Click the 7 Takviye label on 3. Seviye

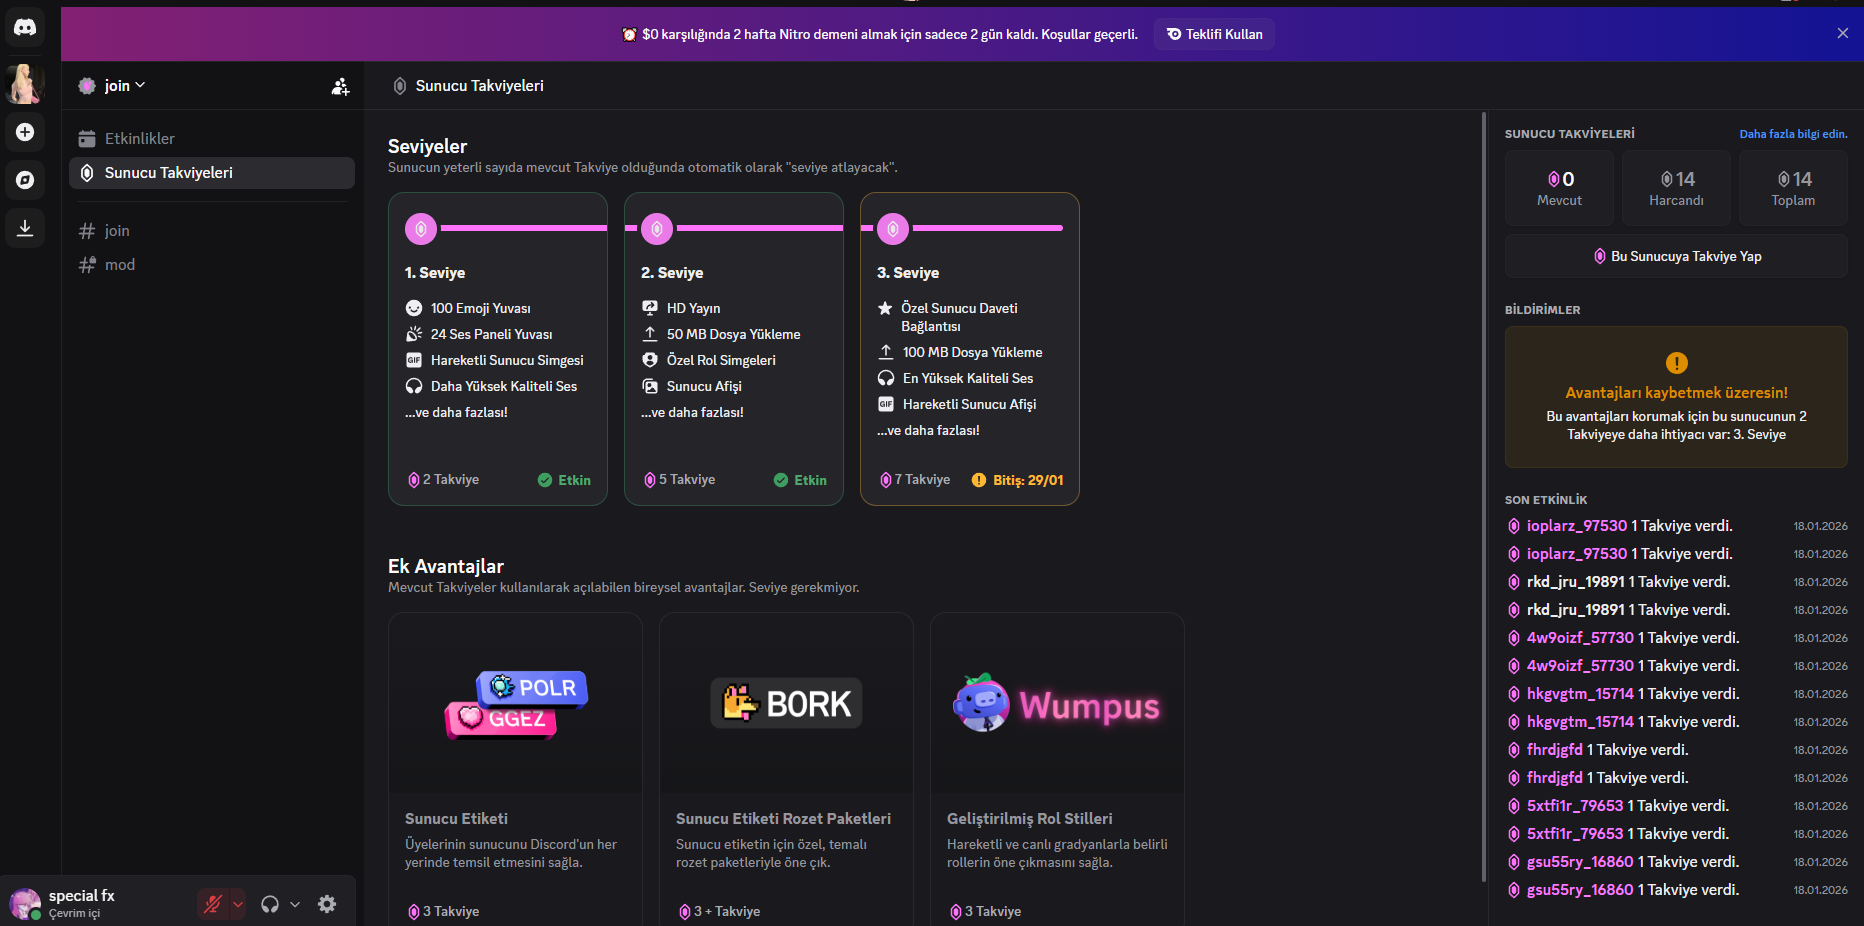point(915,480)
